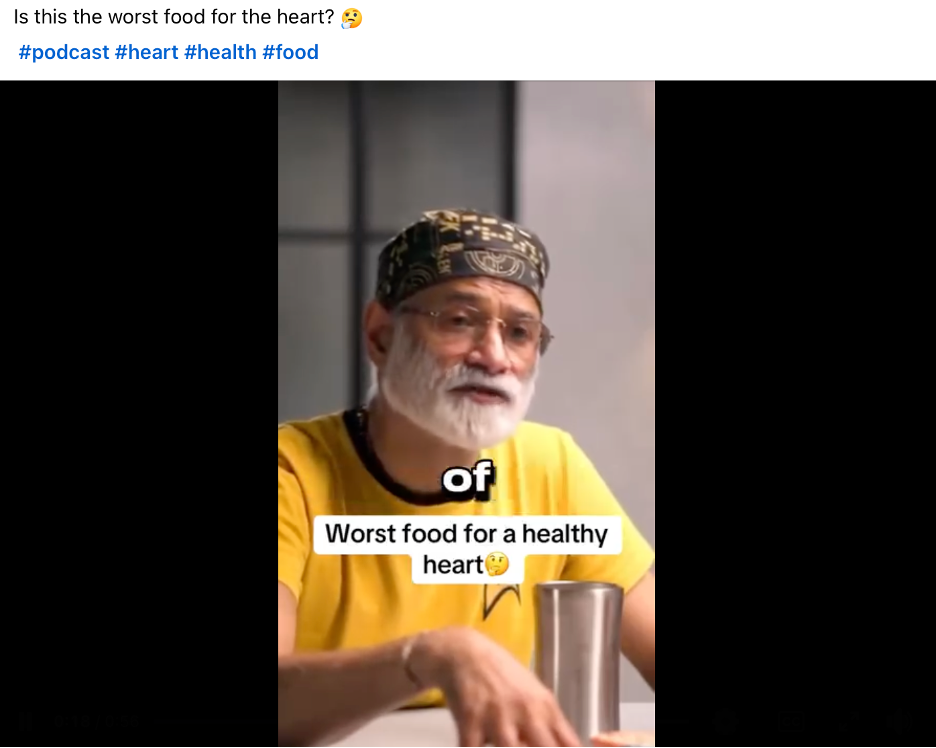
Task: Click the 'Worst food for a healthy heart' overlay
Action: pos(466,534)
